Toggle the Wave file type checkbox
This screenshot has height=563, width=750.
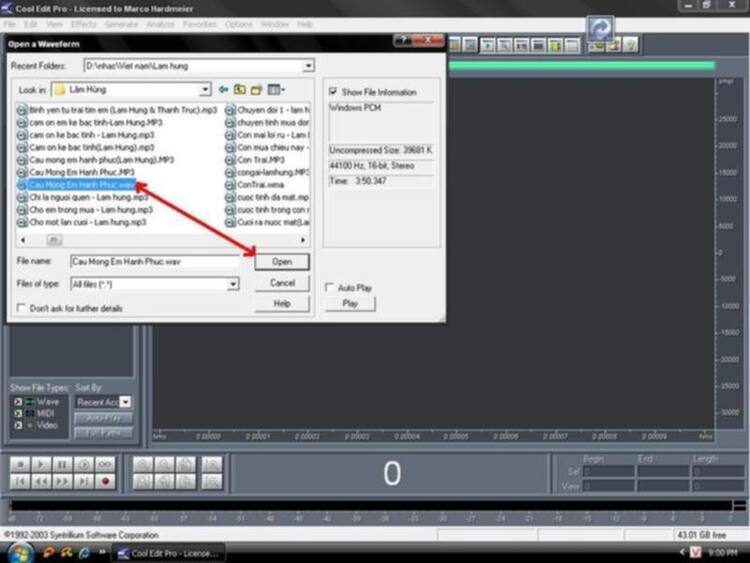pyautogui.click(x=18, y=402)
